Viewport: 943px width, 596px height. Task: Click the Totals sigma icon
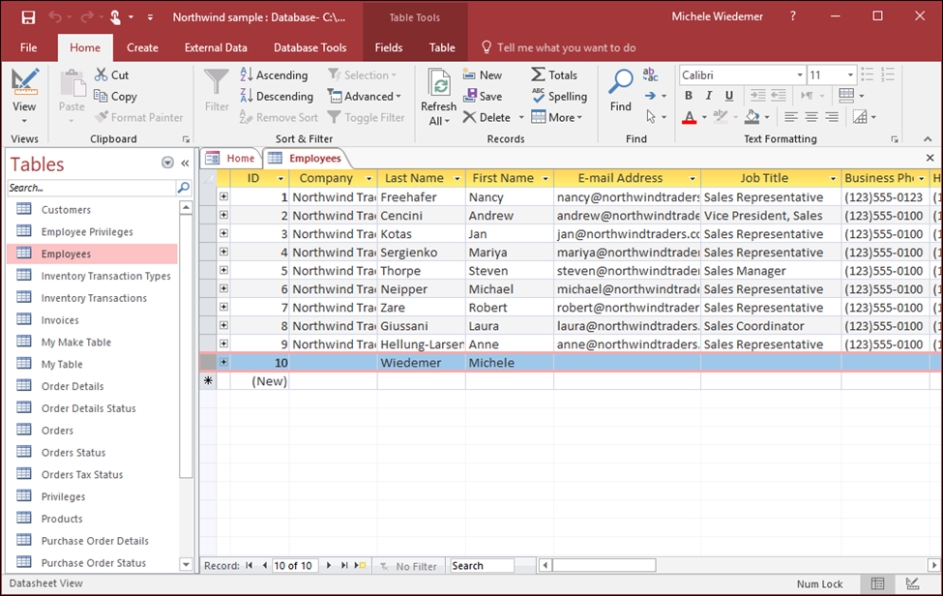538,75
